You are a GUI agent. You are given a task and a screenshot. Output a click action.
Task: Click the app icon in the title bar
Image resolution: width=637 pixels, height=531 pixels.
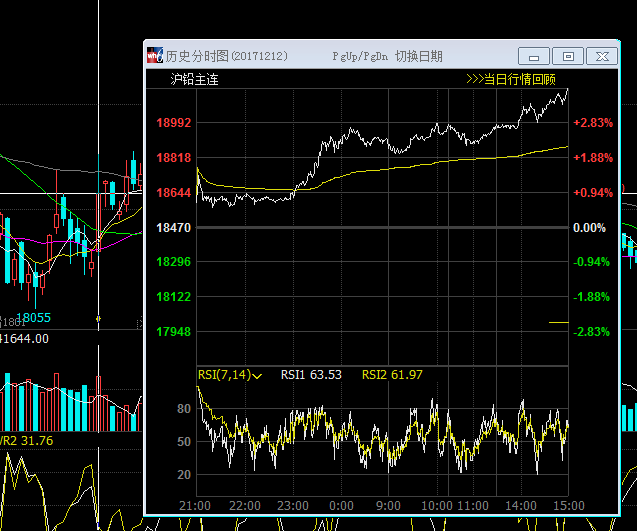(x=155, y=56)
